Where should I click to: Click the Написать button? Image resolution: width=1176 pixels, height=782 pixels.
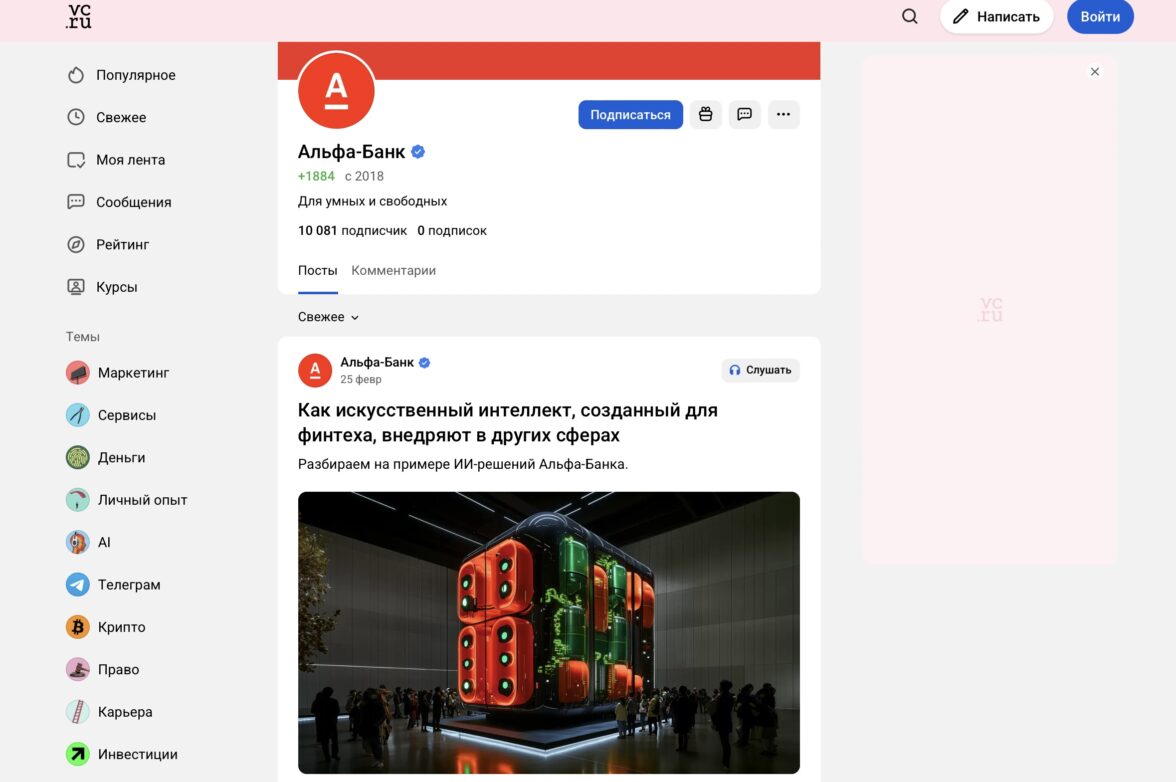996,16
